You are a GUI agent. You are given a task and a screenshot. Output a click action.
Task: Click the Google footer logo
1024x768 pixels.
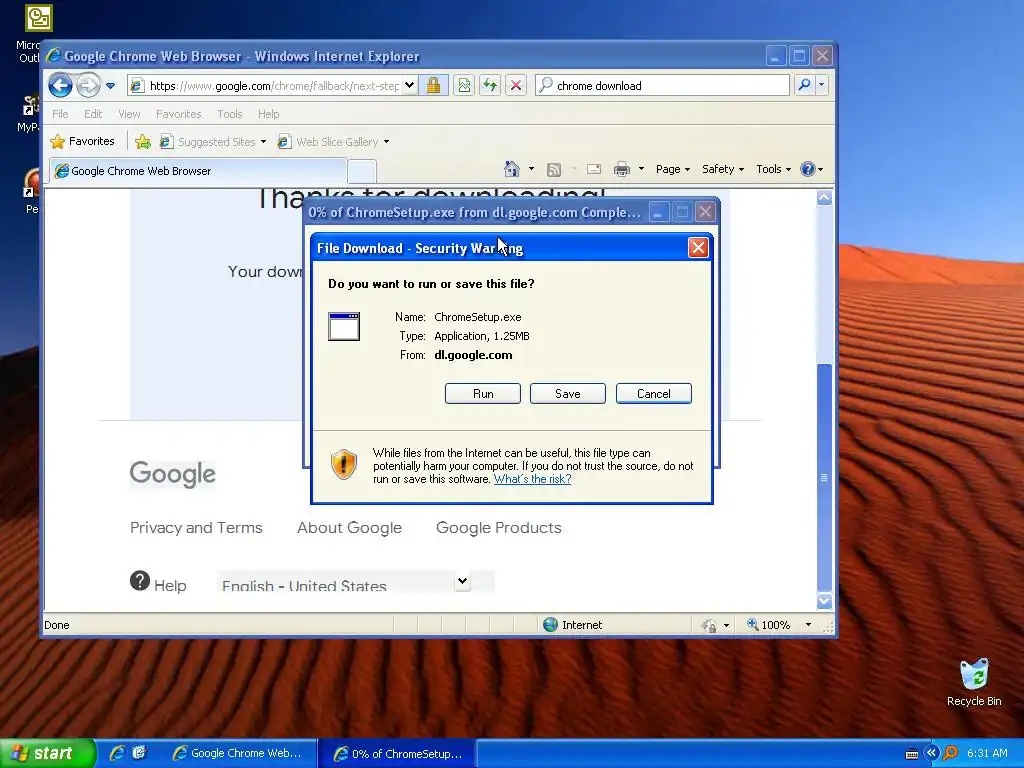172,473
